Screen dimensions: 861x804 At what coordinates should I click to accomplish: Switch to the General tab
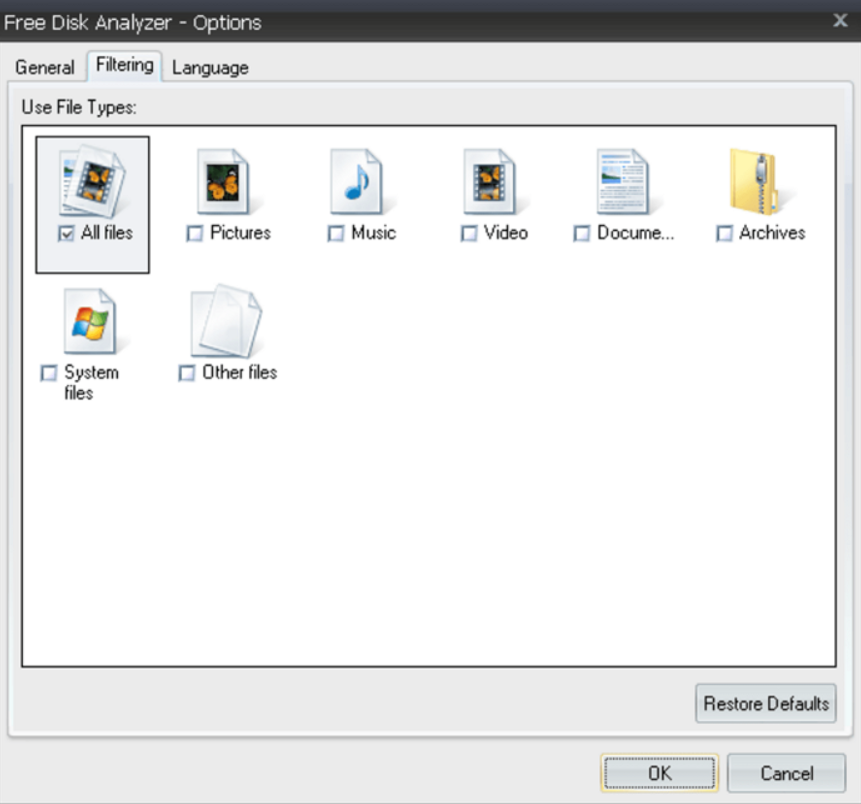click(x=44, y=67)
